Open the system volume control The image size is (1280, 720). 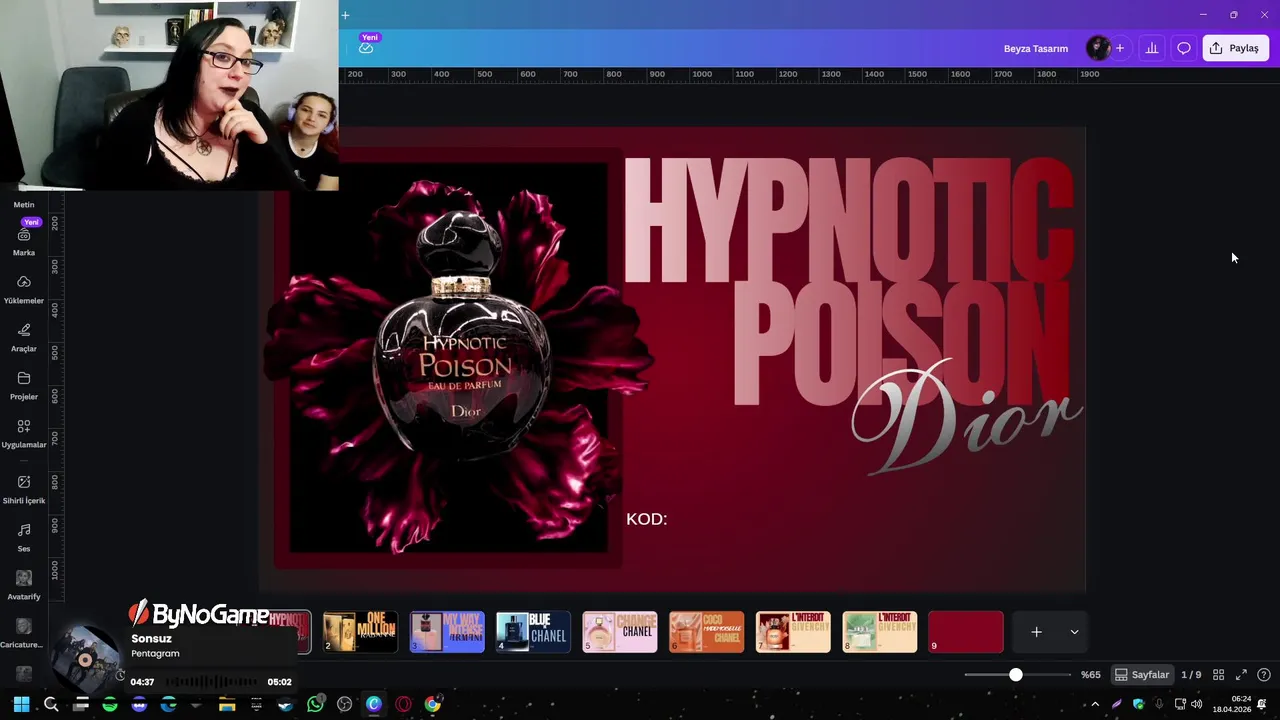1196,705
